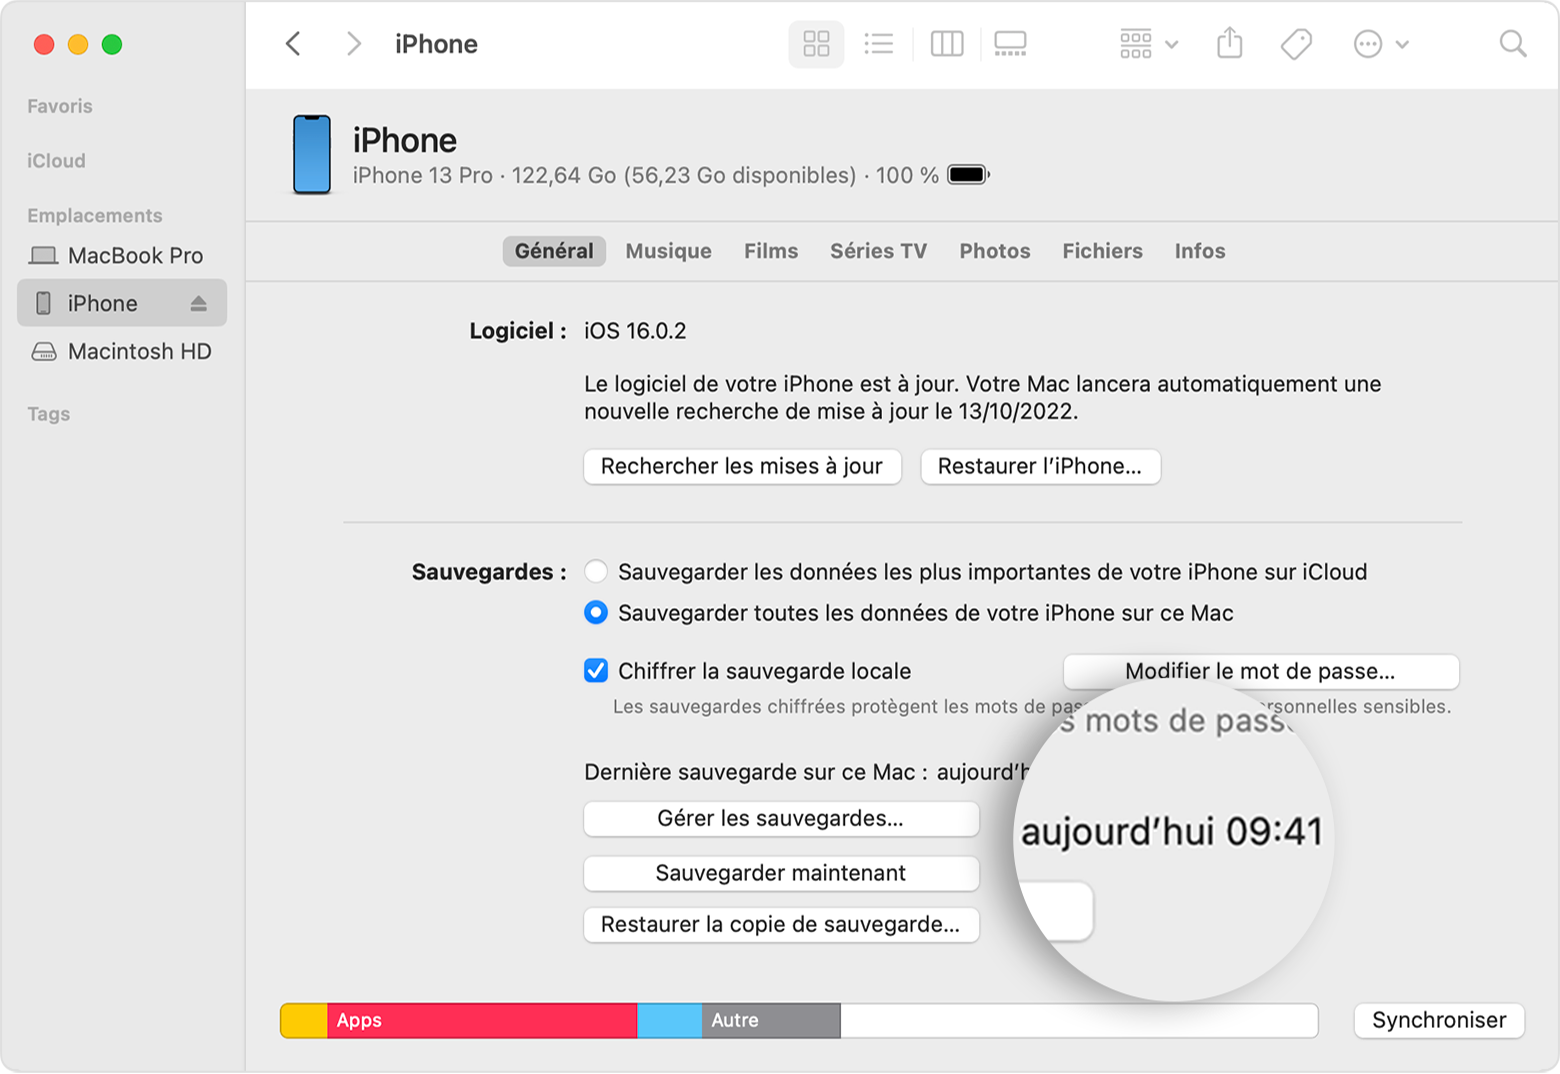Click the gray Autre storage segment

(771, 1020)
